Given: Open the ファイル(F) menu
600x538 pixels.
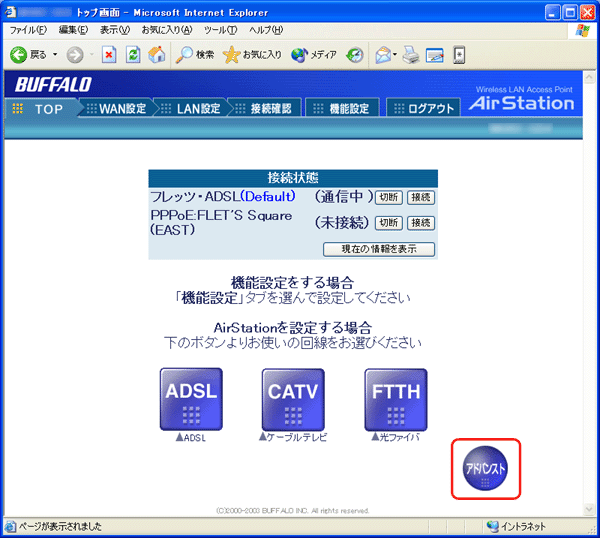Looking at the screenshot, I should [x=28, y=30].
